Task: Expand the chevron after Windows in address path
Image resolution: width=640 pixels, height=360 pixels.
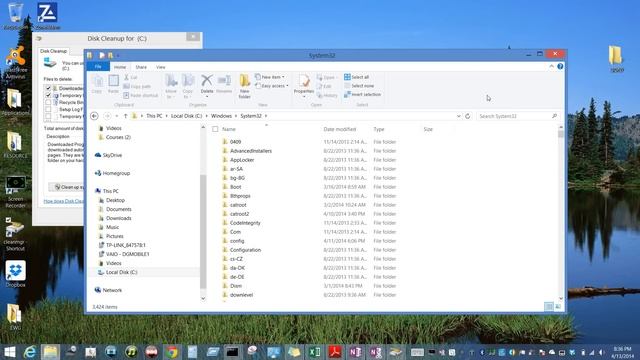Action: (236, 116)
